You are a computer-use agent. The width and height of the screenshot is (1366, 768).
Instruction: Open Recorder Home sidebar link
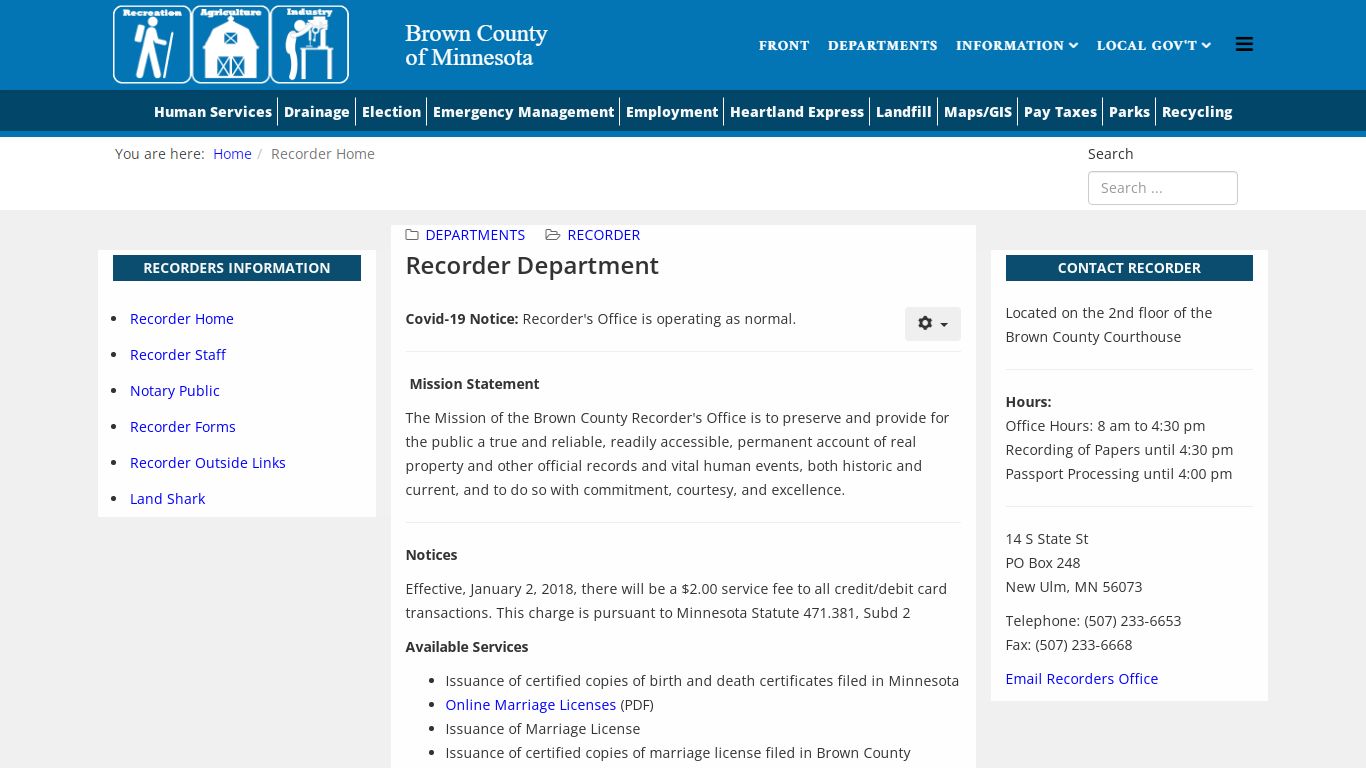click(182, 319)
